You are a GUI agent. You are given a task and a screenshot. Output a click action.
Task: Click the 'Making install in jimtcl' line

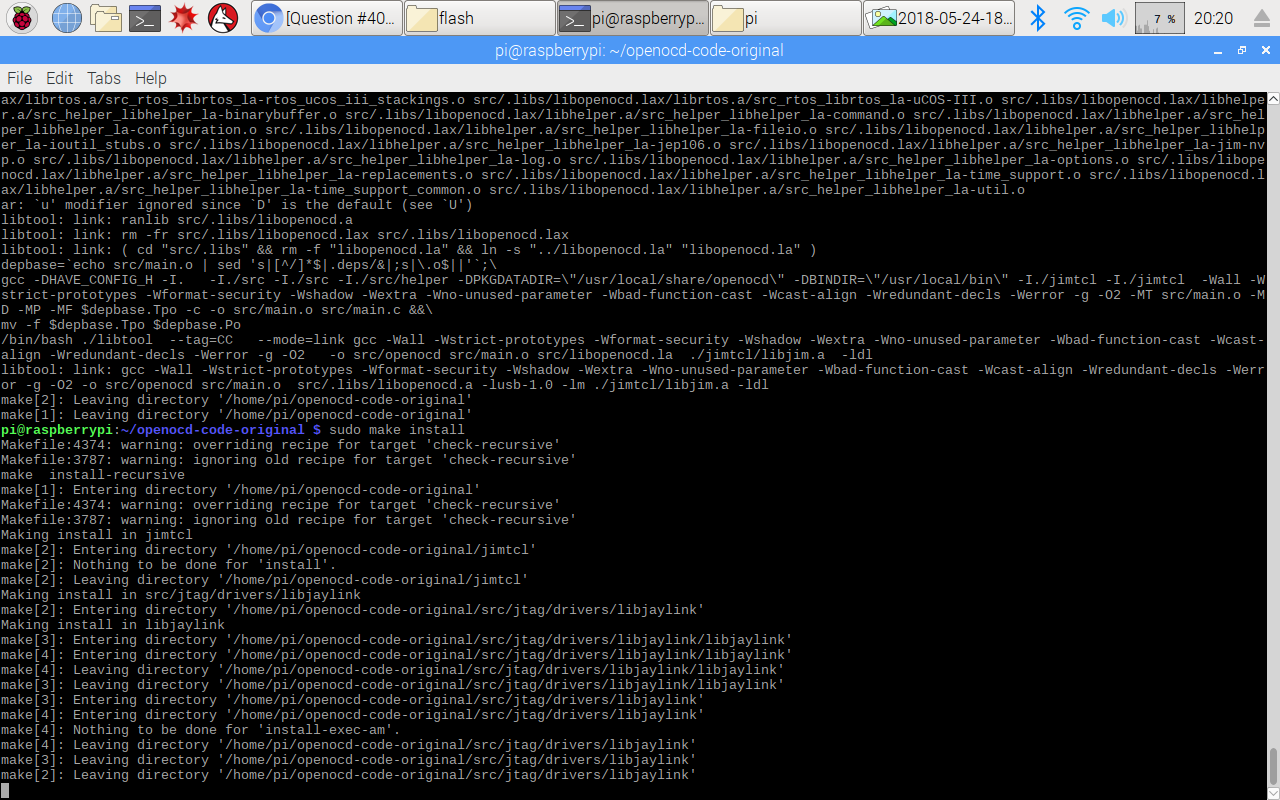pyautogui.click(x=97, y=535)
